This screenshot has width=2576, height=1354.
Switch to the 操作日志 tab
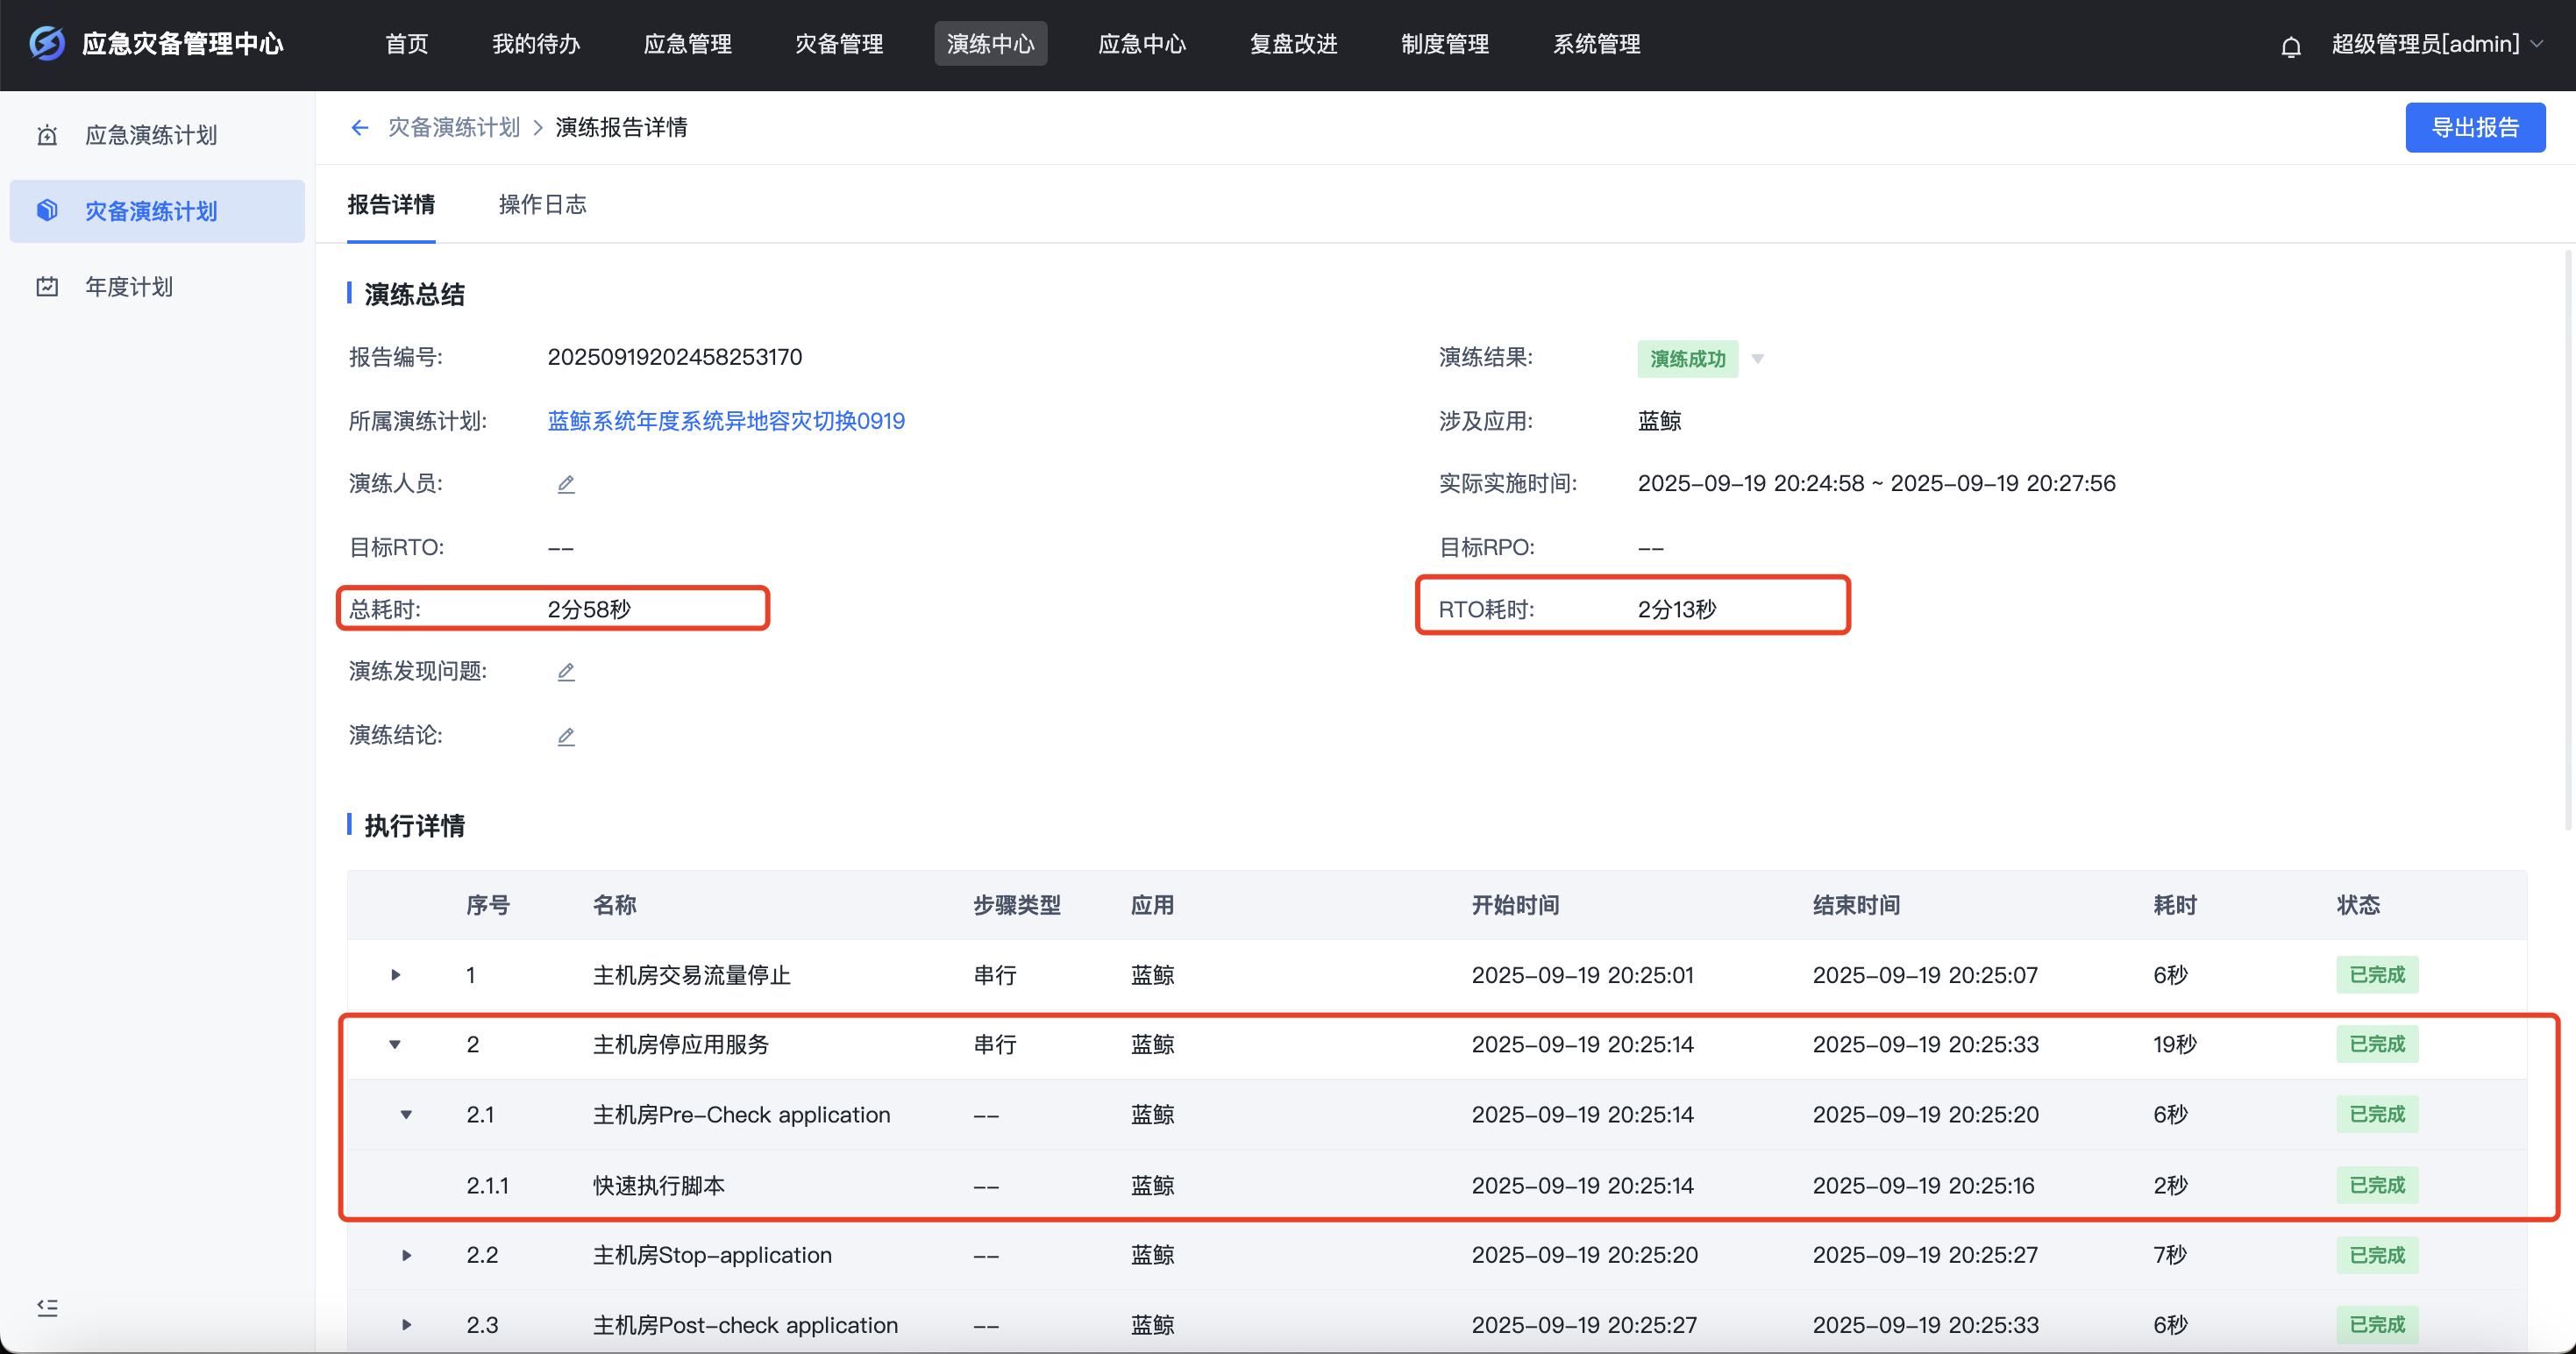542,205
